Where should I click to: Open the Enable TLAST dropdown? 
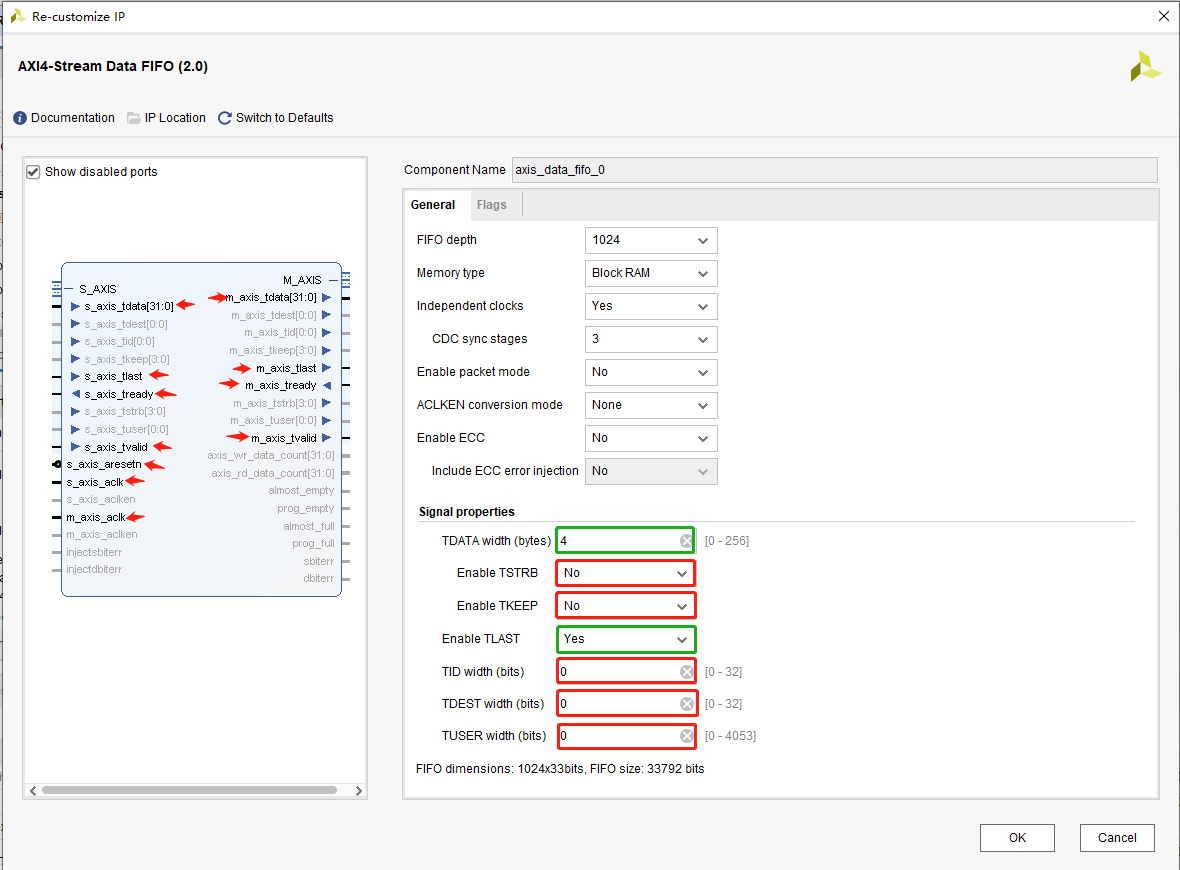pos(625,639)
